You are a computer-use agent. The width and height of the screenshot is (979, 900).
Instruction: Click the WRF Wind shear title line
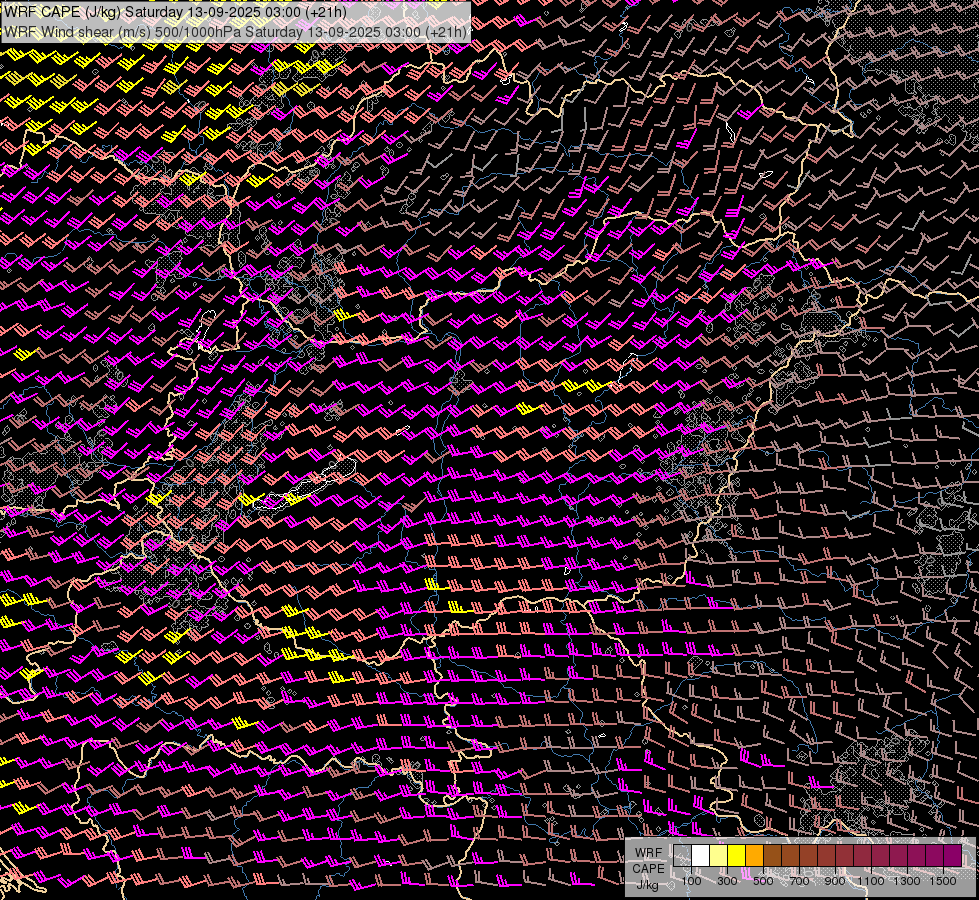click(x=235, y=31)
